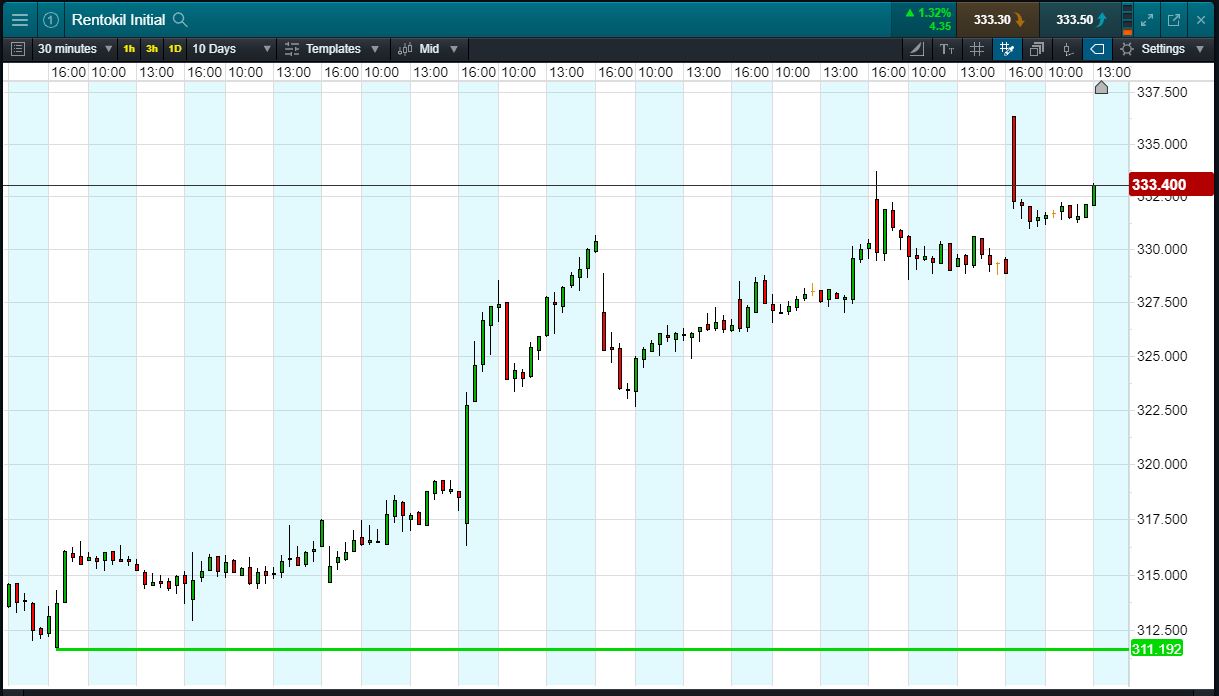Viewport: 1219px width, 696px height.
Task: Click the Templates sliders icon
Action: click(292, 48)
